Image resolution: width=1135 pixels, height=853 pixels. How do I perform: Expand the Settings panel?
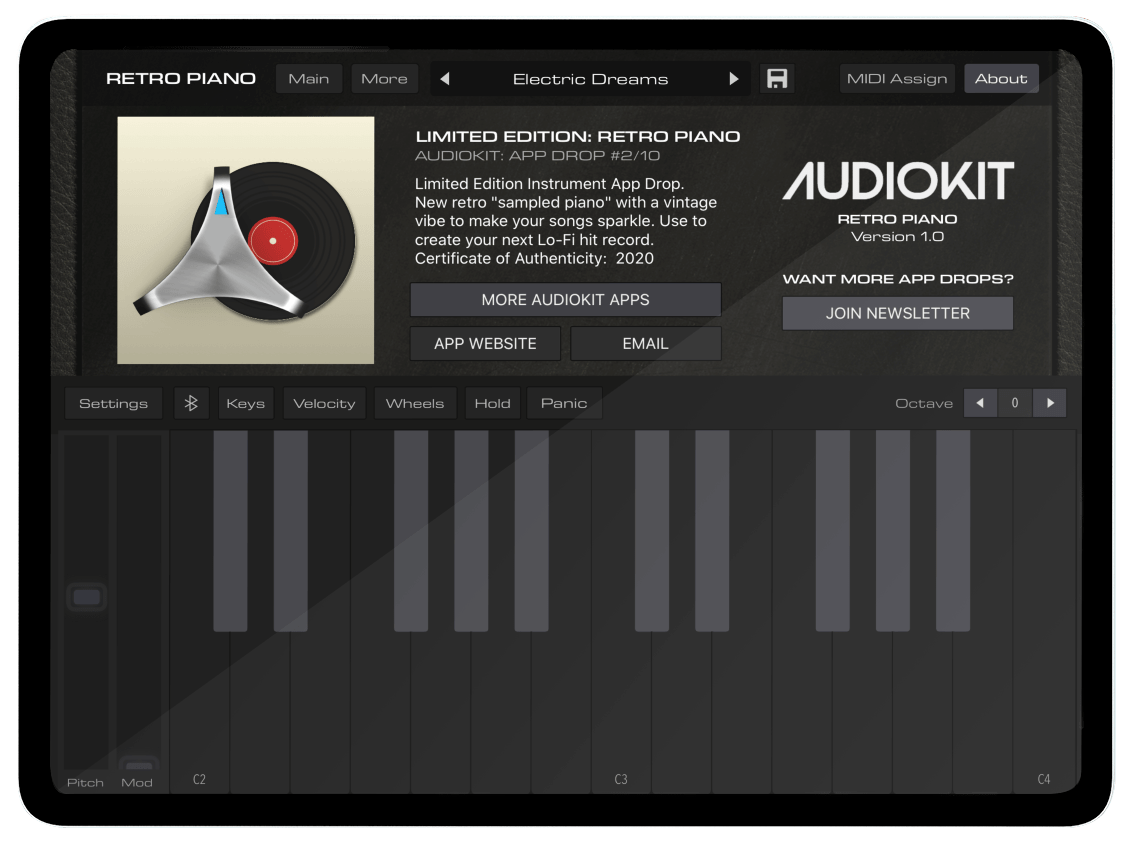coord(113,402)
